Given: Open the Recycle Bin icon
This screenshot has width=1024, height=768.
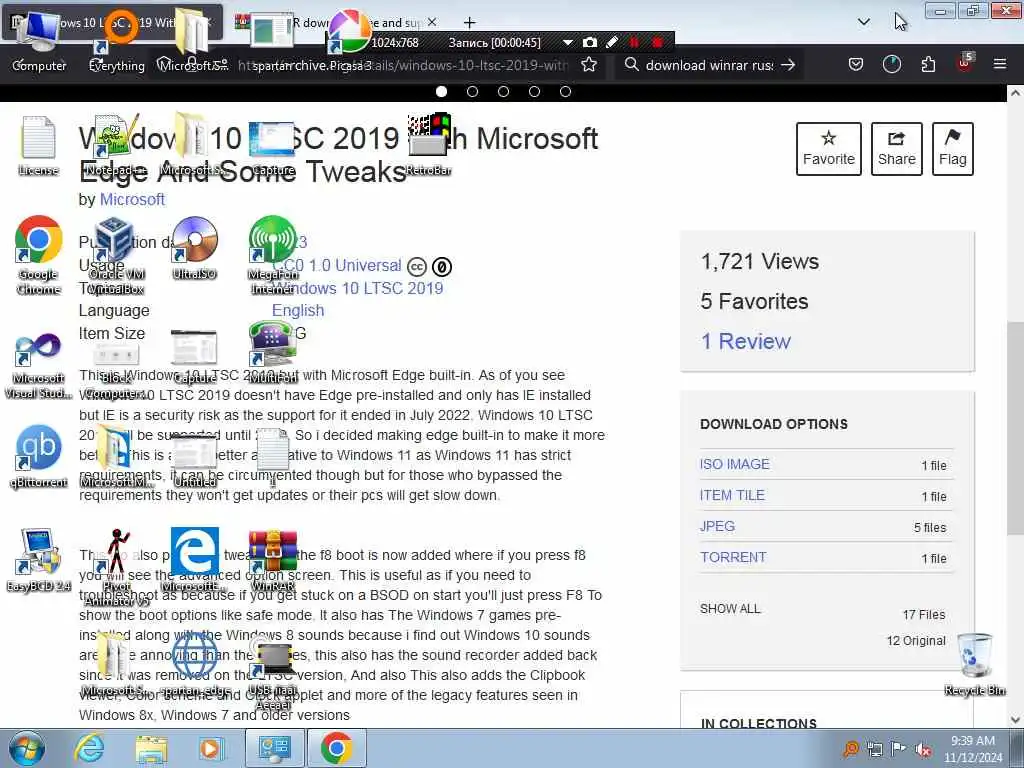Looking at the screenshot, I should pos(974,664).
